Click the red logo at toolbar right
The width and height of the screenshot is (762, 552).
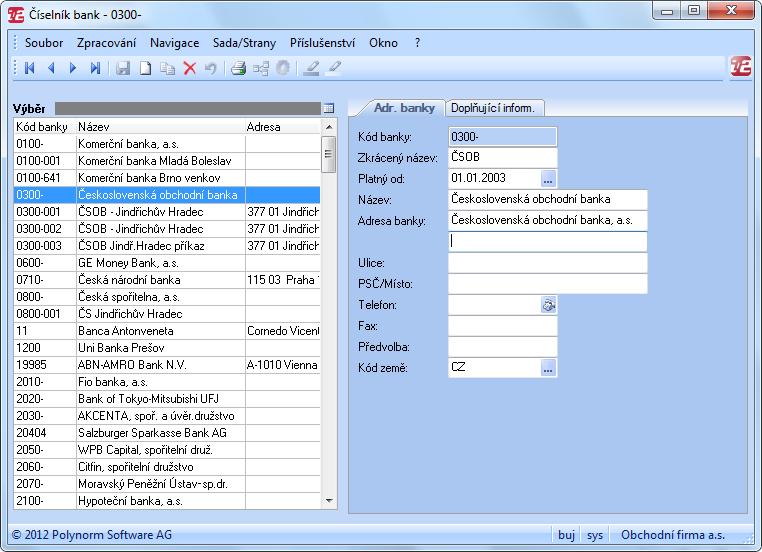pos(741,67)
